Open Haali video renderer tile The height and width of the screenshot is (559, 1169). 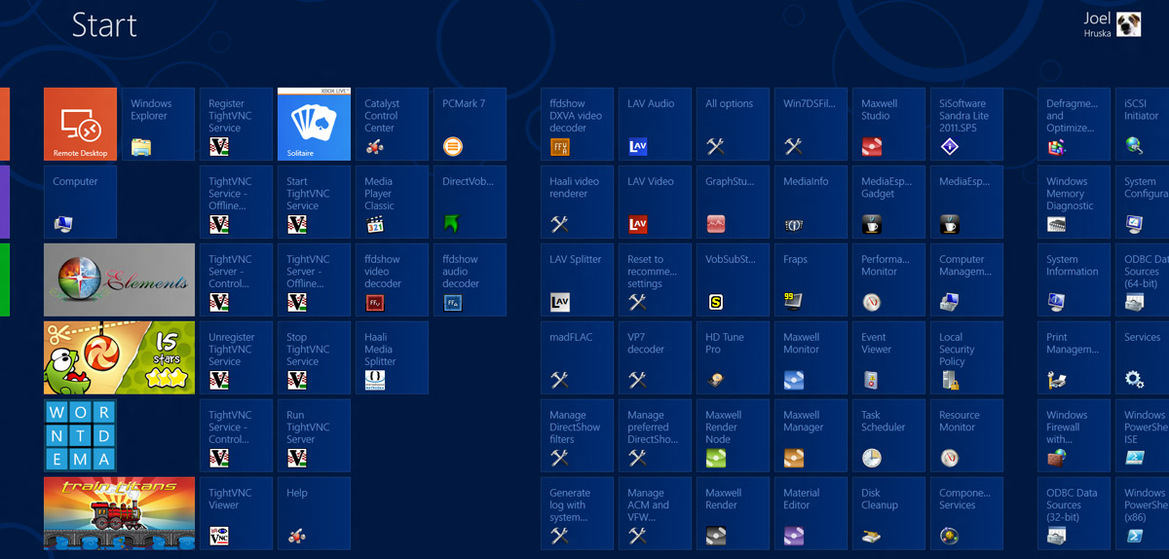tap(577, 202)
